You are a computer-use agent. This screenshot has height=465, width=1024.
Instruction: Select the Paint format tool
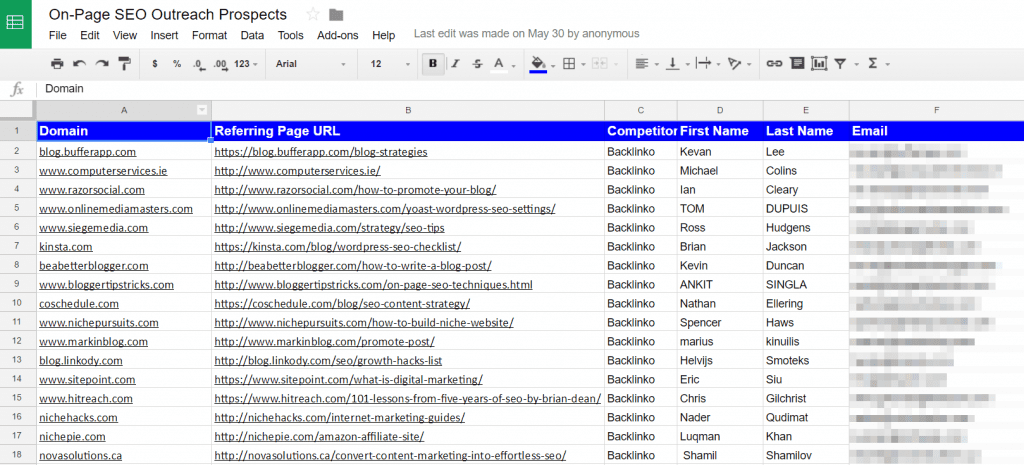click(x=124, y=63)
